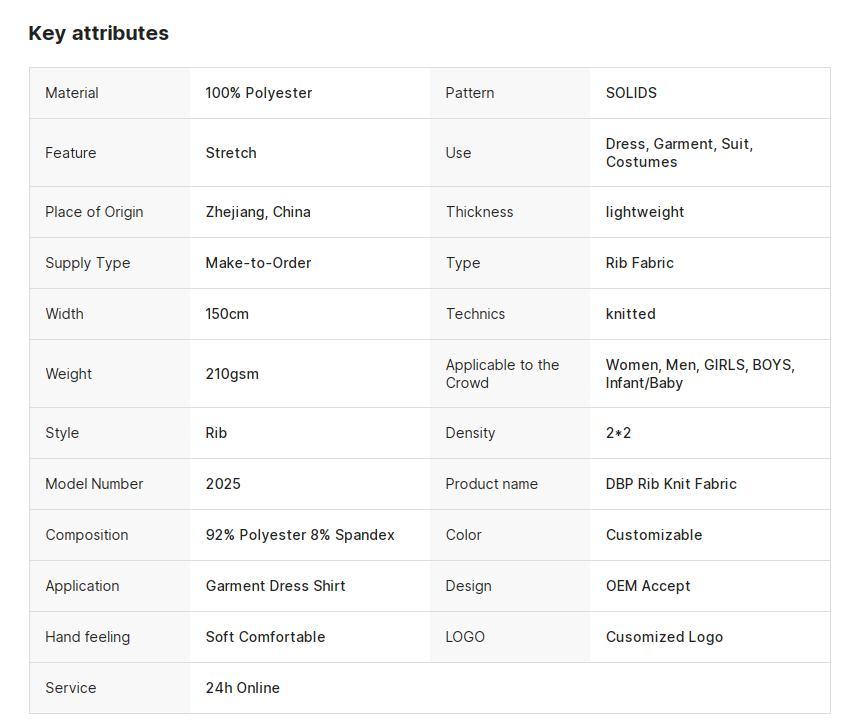Select the 150cm width value
Viewport: 852px width, 727px height.
click(x=227, y=314)
